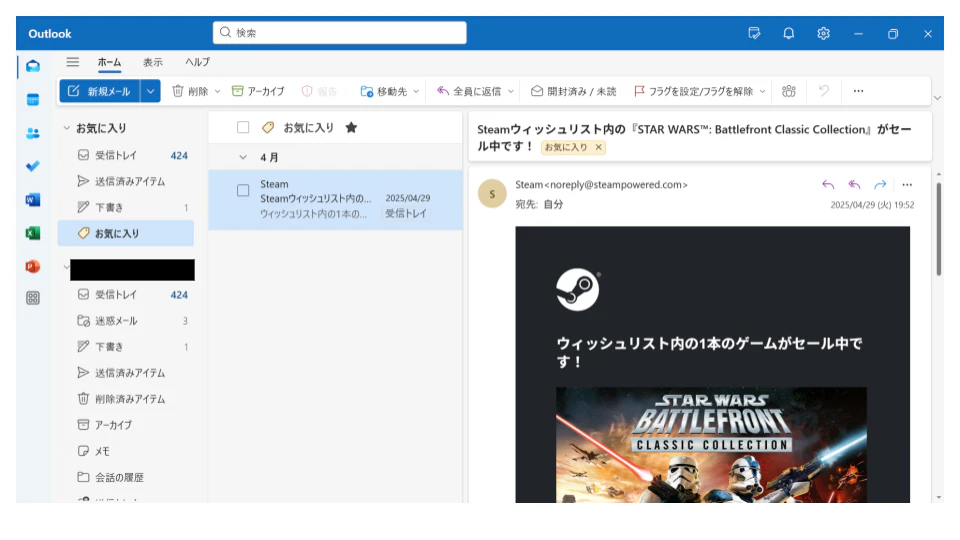Click the Battlefront Classic Collection banner image
960x540 pixels.
click(x=711, y=444)
